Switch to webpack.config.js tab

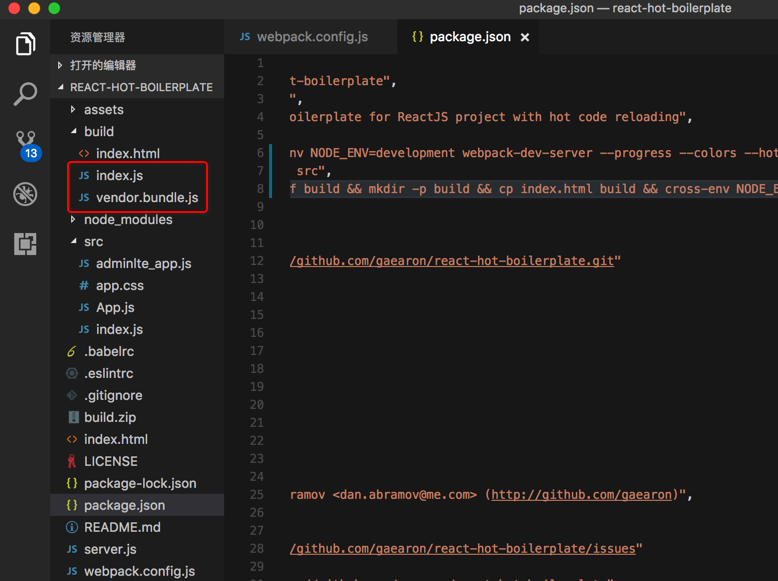311,37
